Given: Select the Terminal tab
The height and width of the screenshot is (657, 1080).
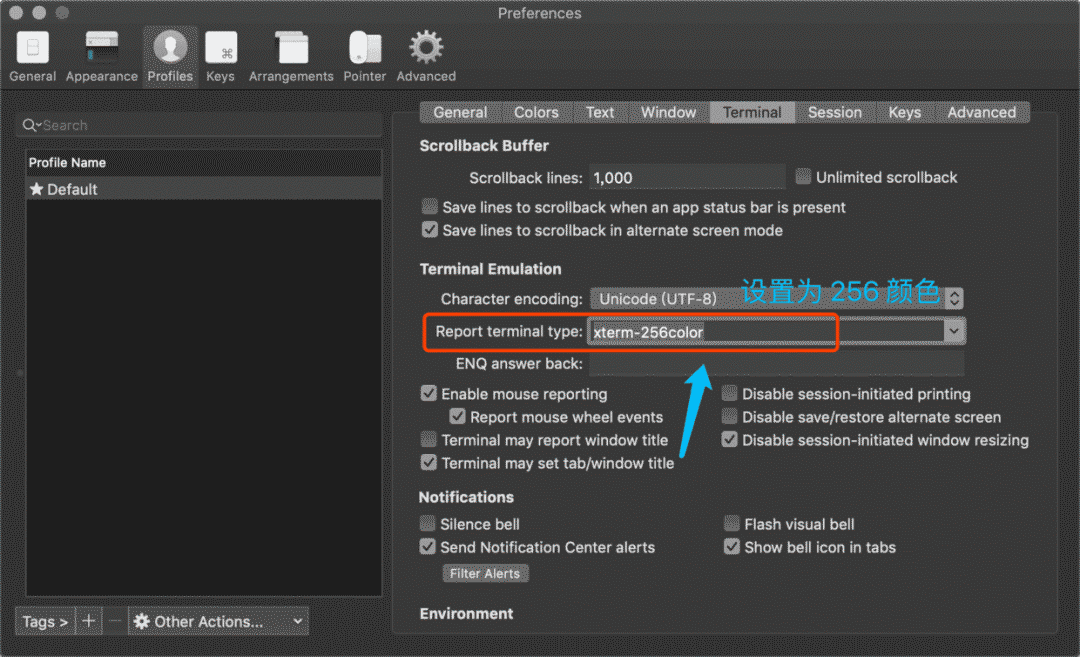Looking at the screenshot, I should pos(752,112).
